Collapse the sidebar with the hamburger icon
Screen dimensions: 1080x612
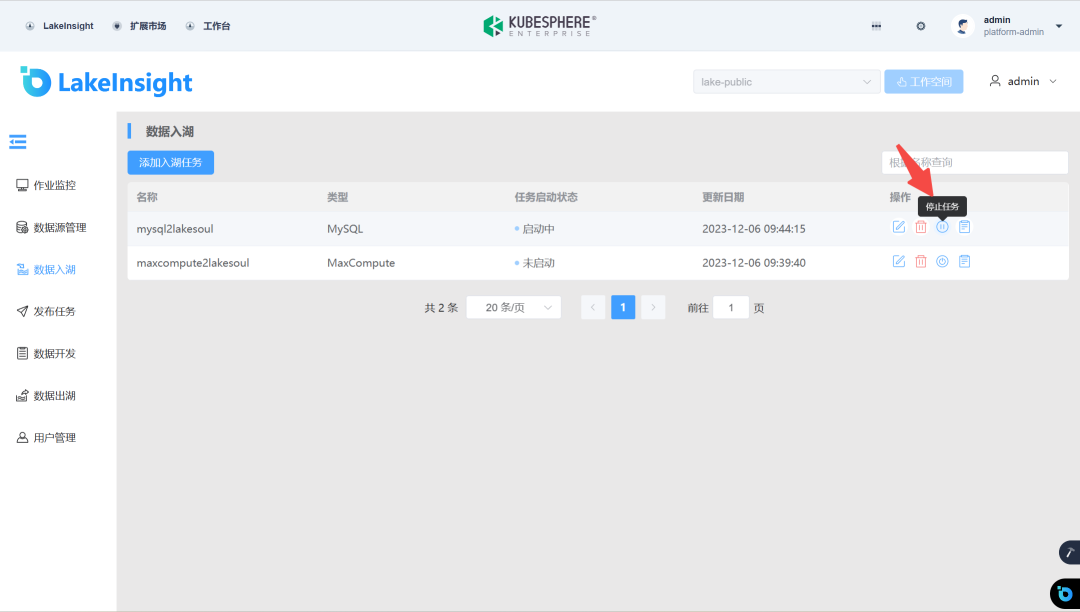(x=18, y=142)
